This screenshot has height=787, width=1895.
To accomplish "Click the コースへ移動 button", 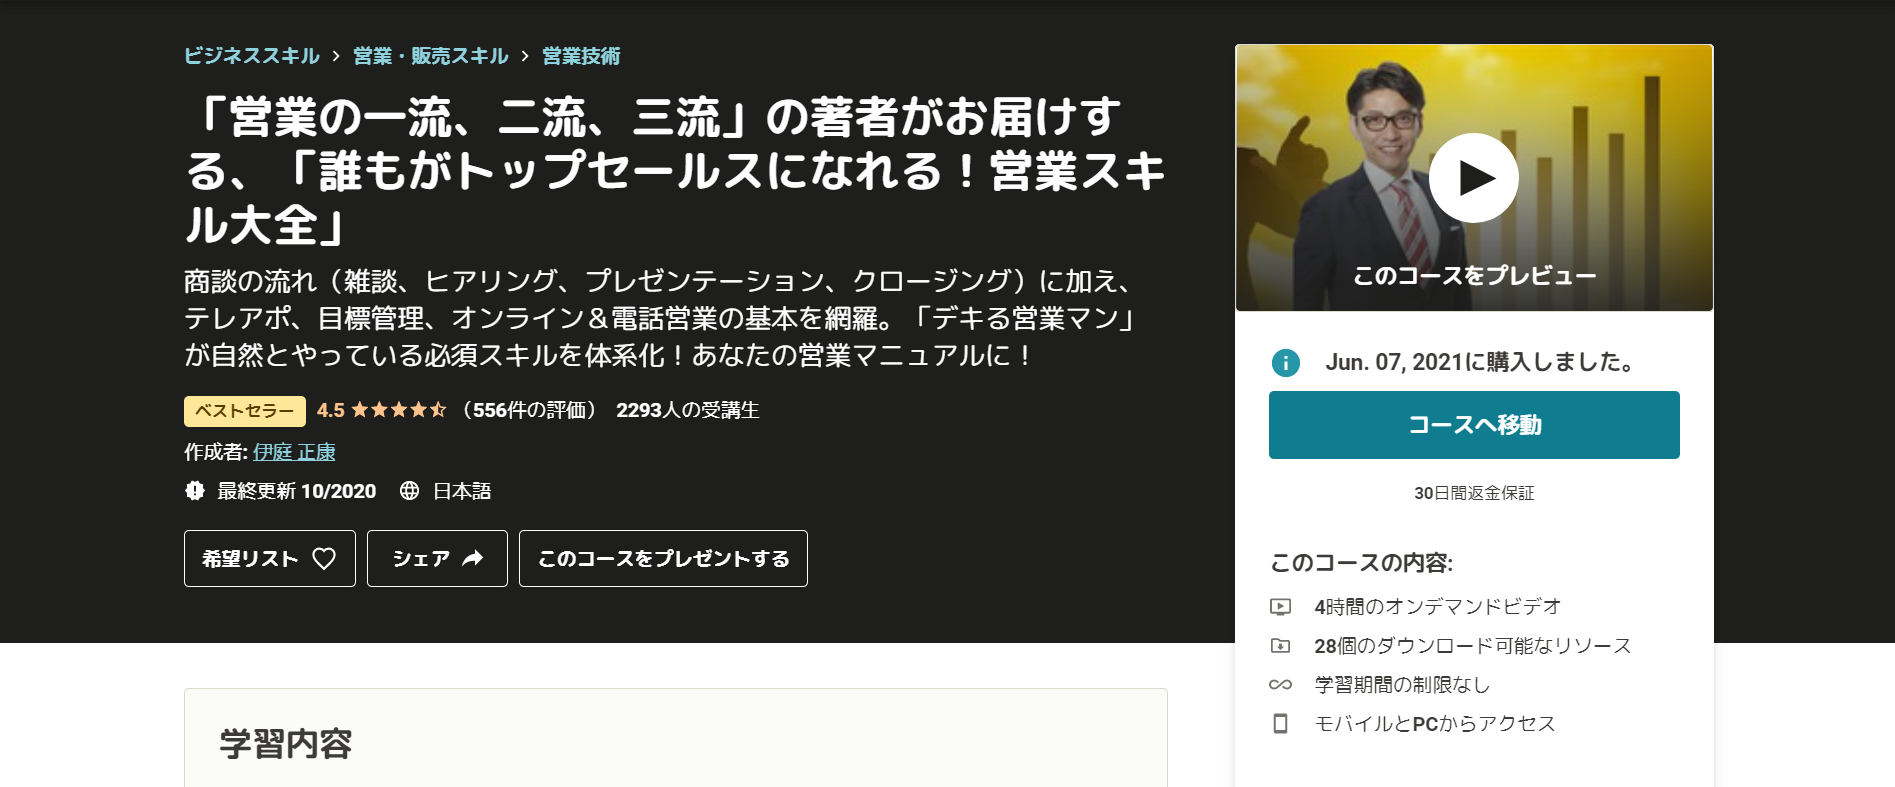I will coord(1474,425).
